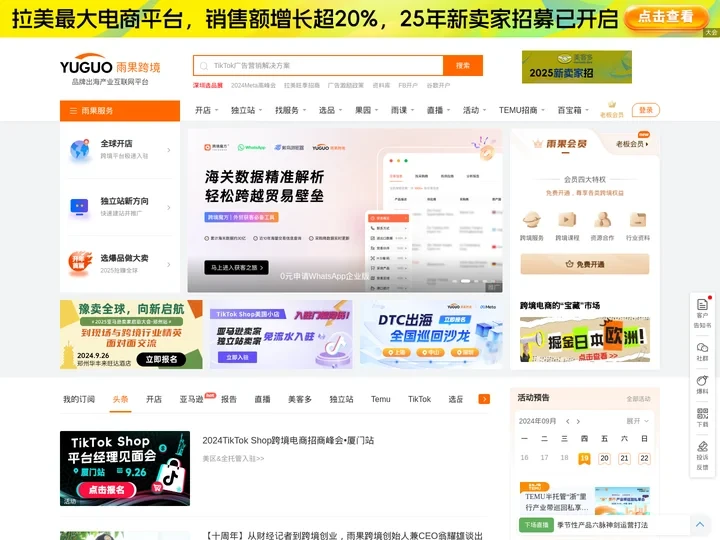The width and height of the screenshot is (720, 540).
Task: Switch to 美客多 news tab
Action: pyautogui.click(x=299, y=399)
